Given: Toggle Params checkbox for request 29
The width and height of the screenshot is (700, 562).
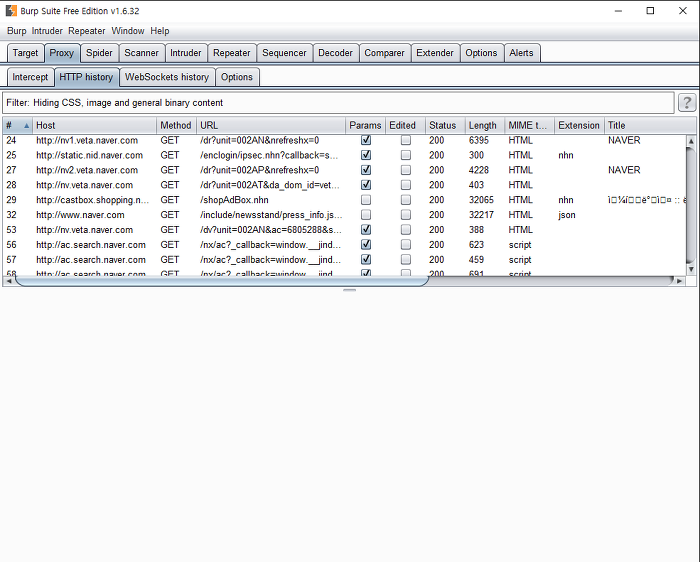Looking at the screenshot, I should pyautogui.click(x=366, y=200).
